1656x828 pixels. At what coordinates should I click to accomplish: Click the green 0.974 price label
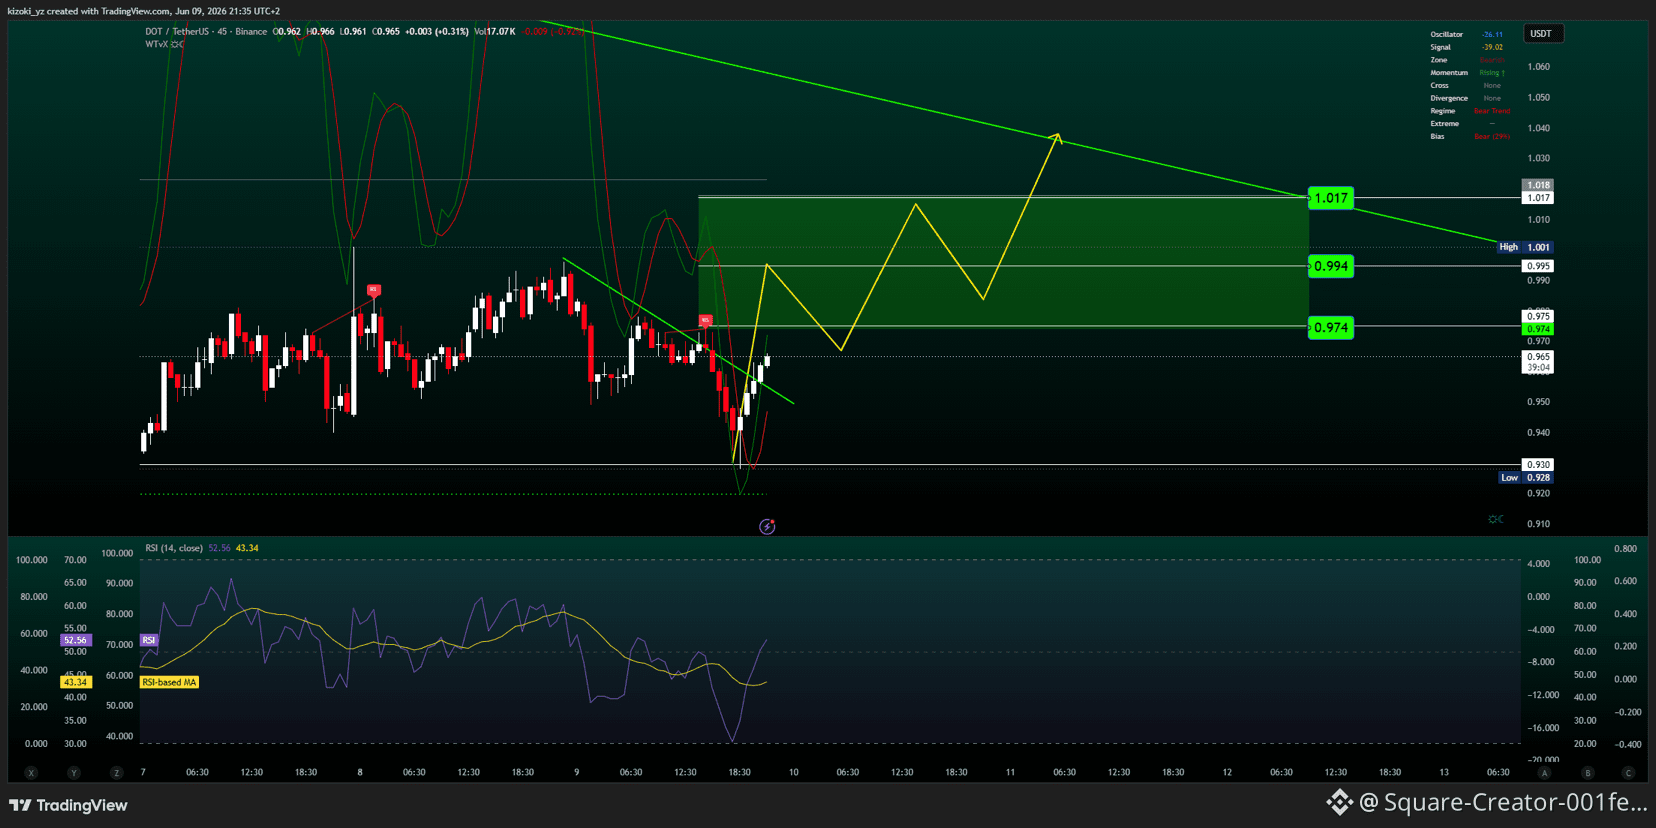coord(1331,327)
